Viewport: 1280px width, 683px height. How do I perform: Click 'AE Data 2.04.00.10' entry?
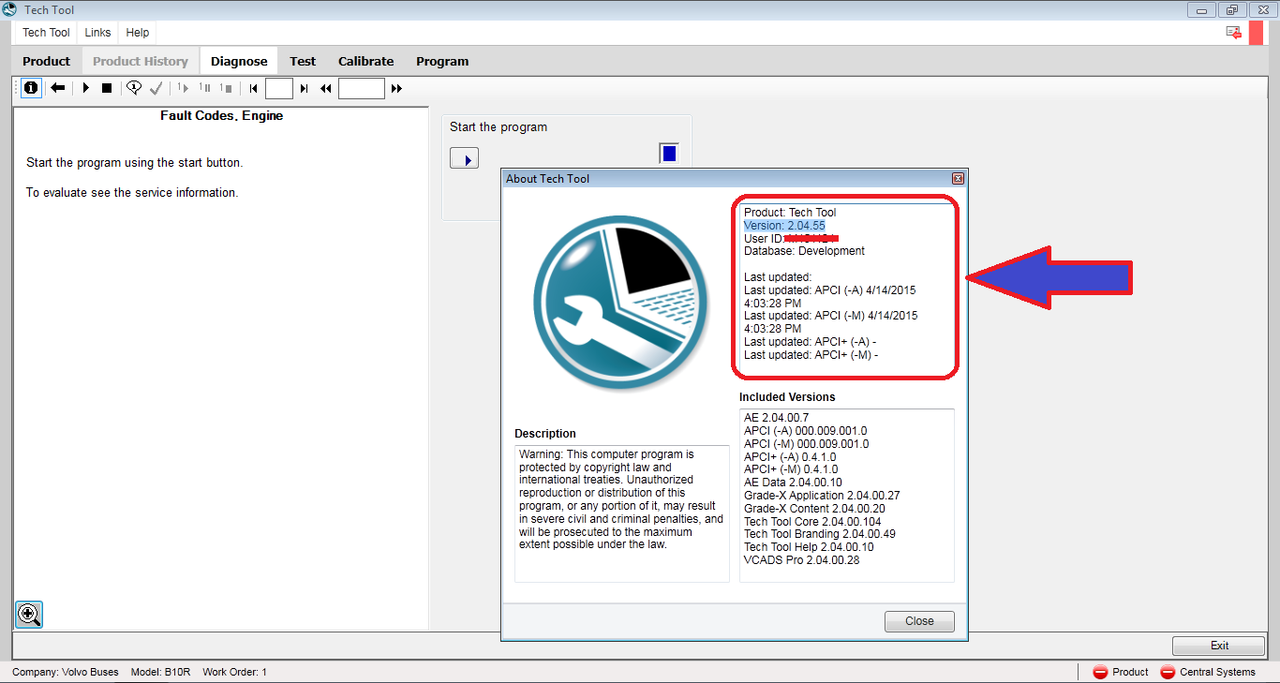click(x=793, y=482)
